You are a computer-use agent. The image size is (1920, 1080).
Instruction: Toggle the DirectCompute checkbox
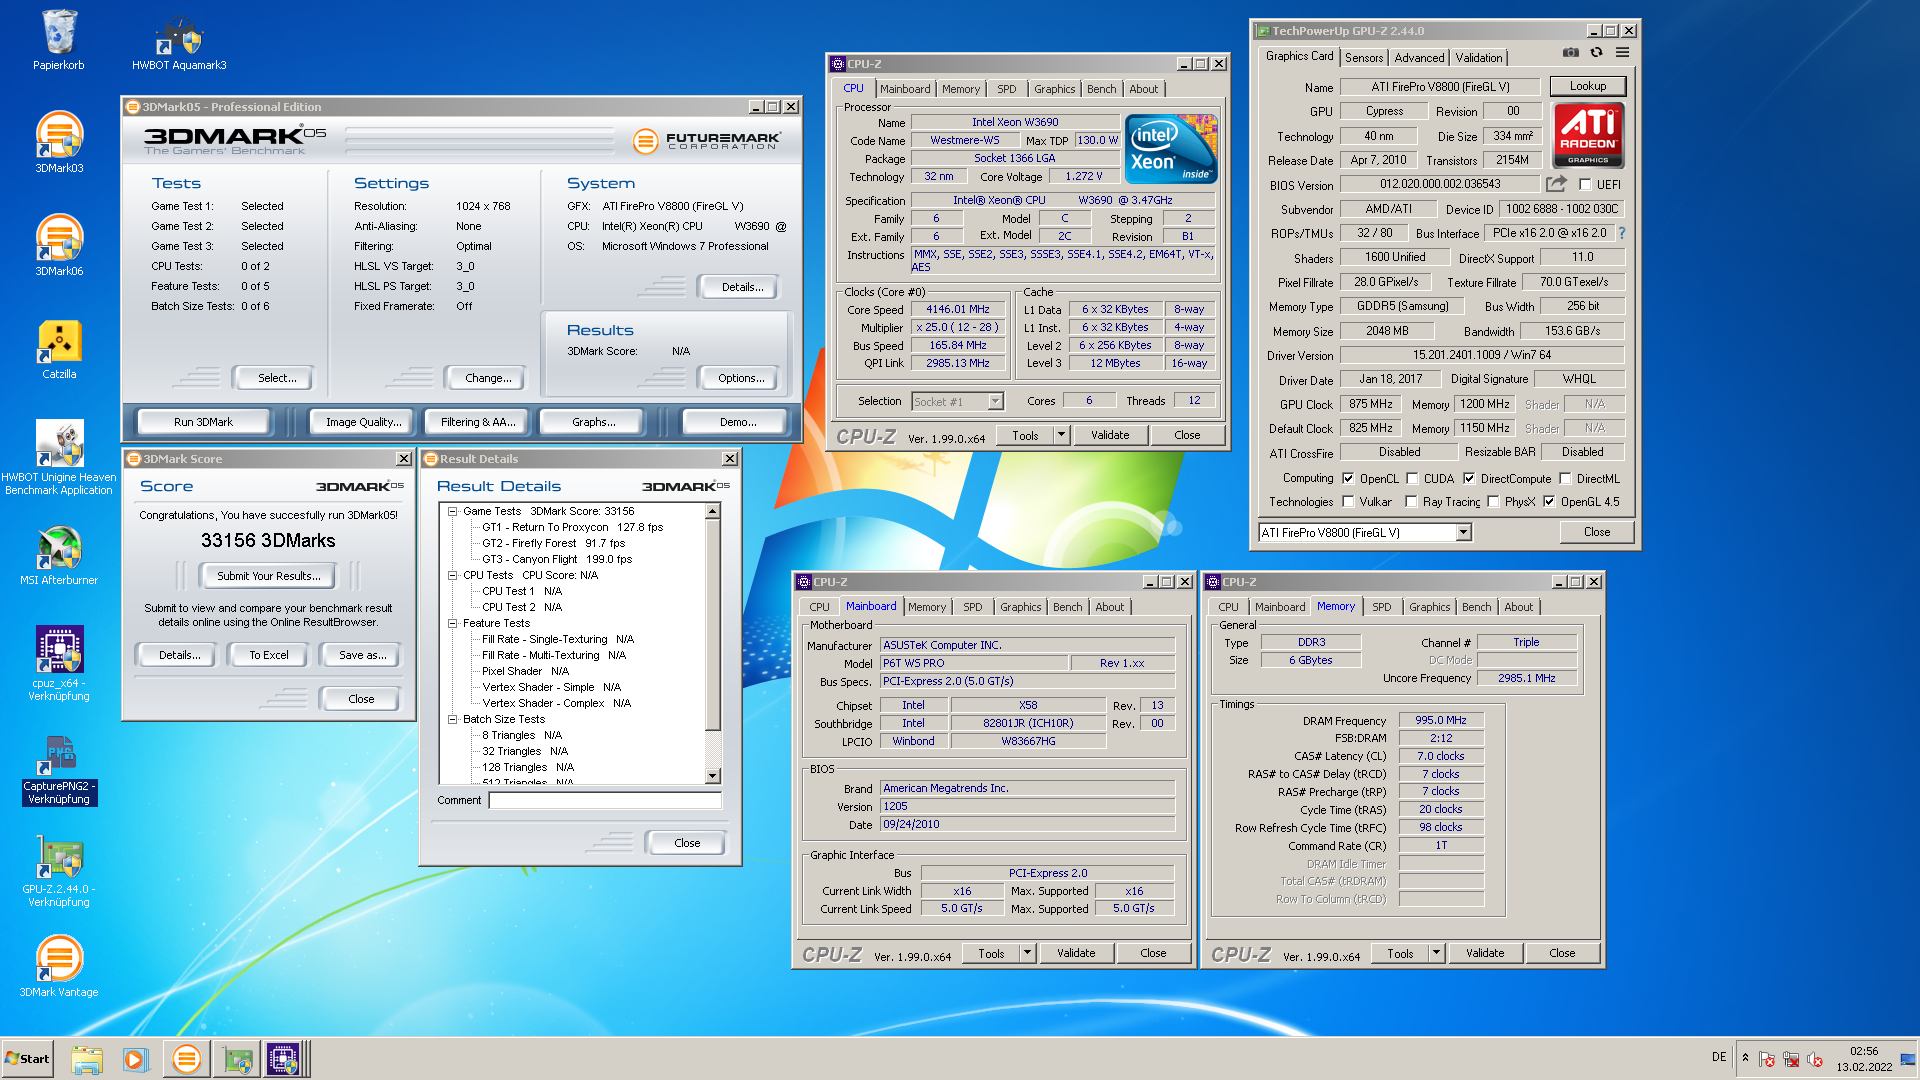[x=1469, y=478]
